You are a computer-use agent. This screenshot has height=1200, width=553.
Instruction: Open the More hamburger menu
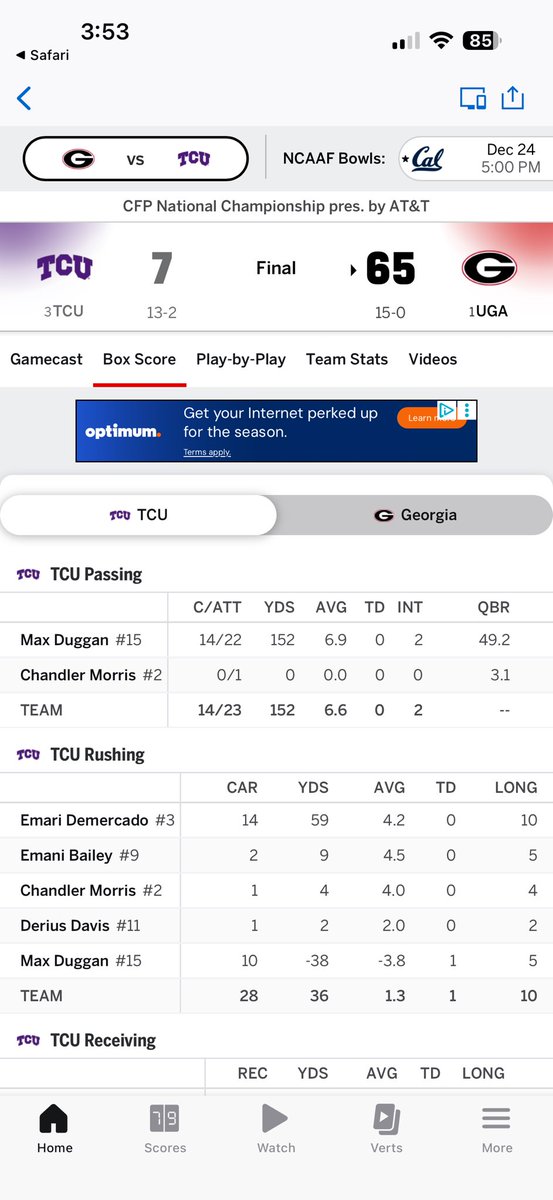coord(497,1129)
